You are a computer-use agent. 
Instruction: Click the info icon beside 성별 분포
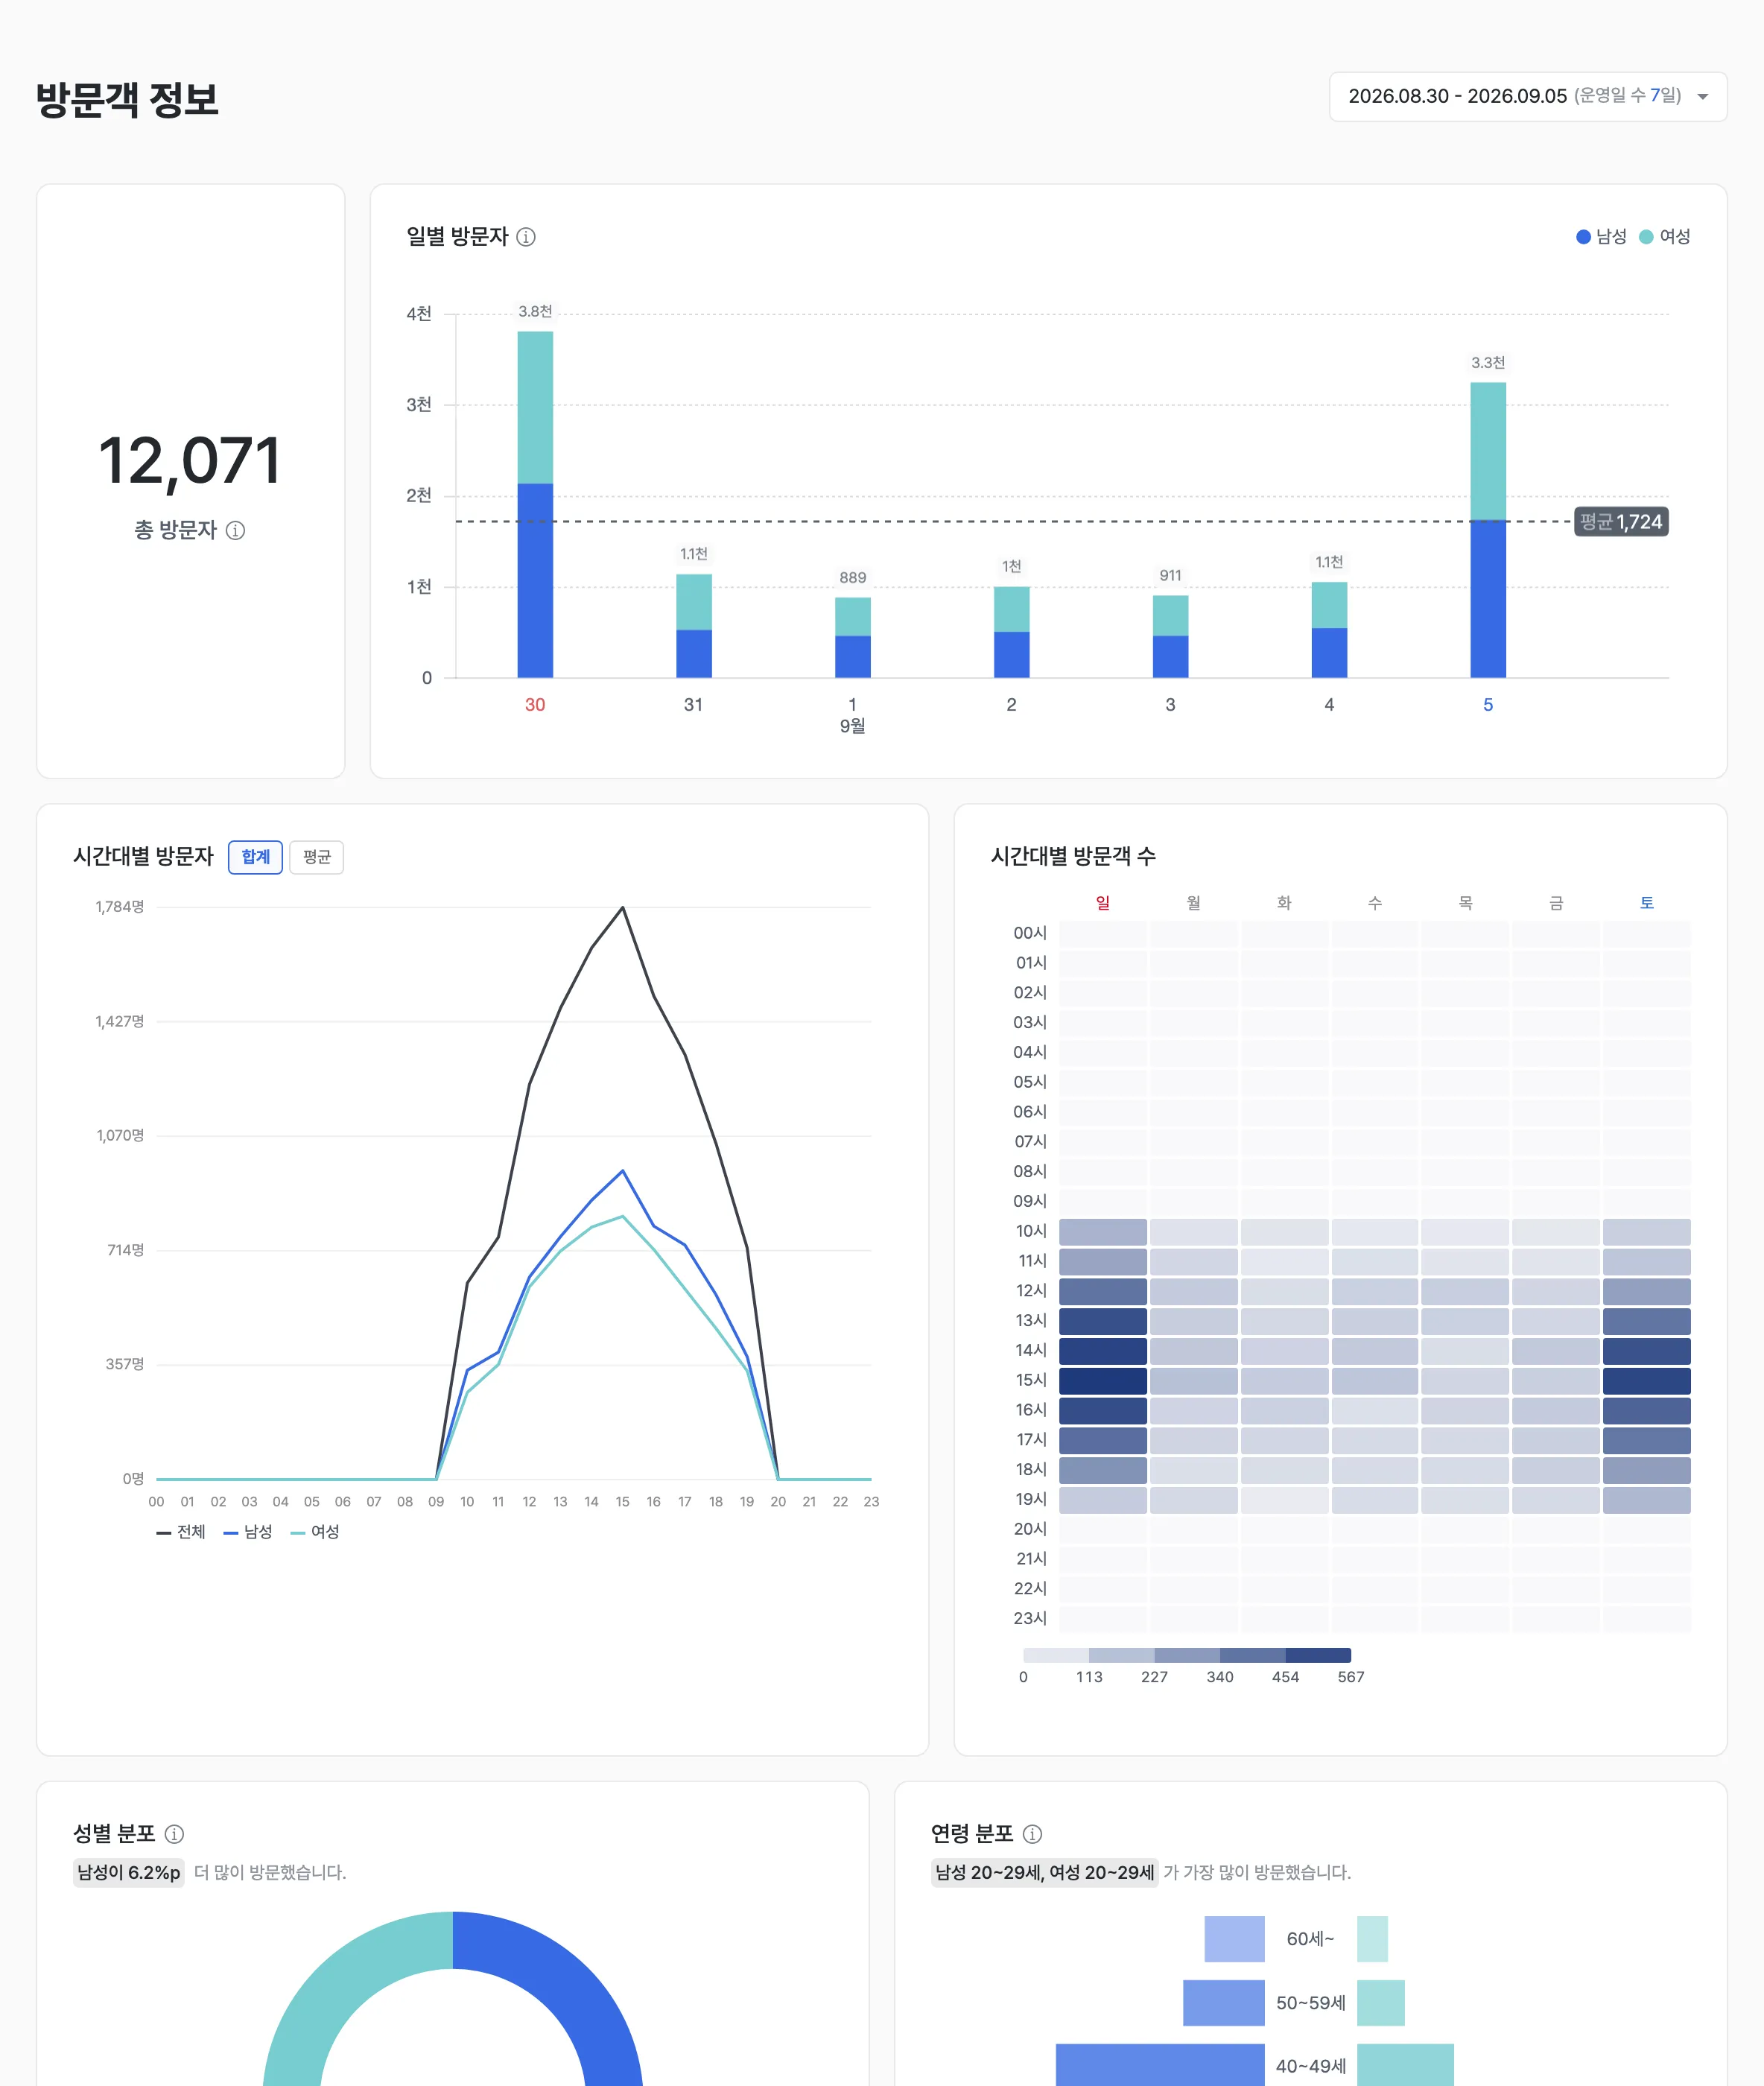click(174, 1834)
